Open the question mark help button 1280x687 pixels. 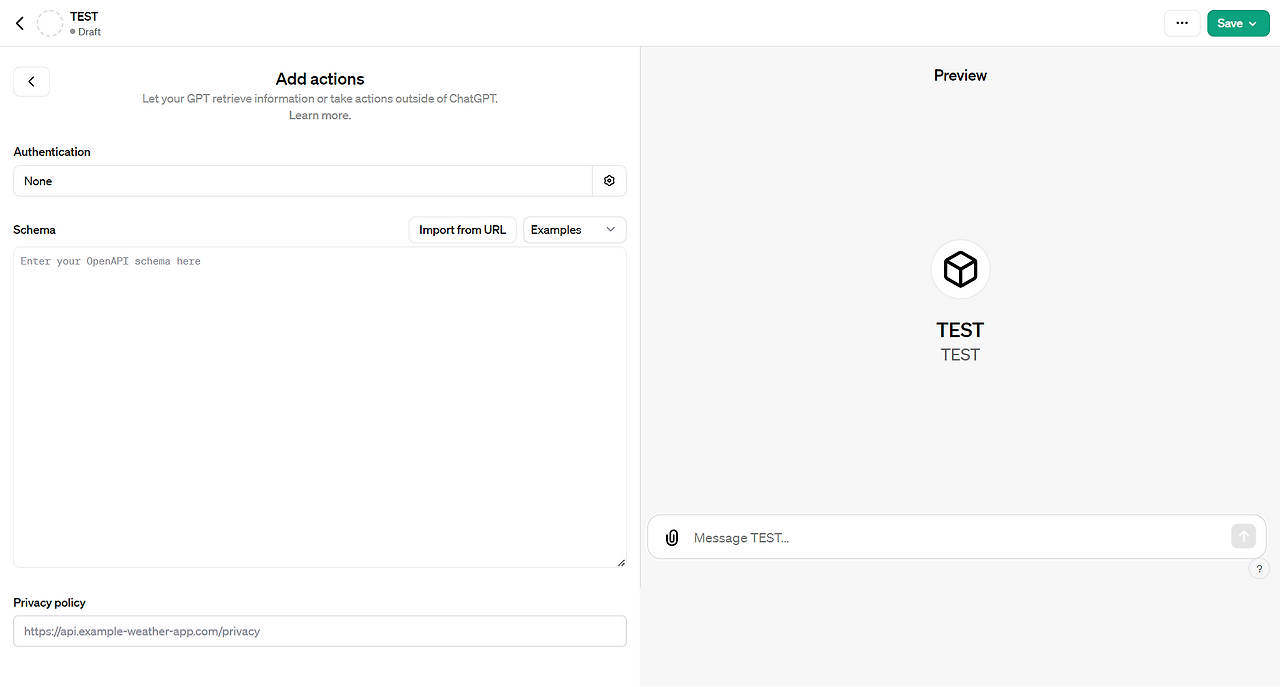[x=1259, y=569]
